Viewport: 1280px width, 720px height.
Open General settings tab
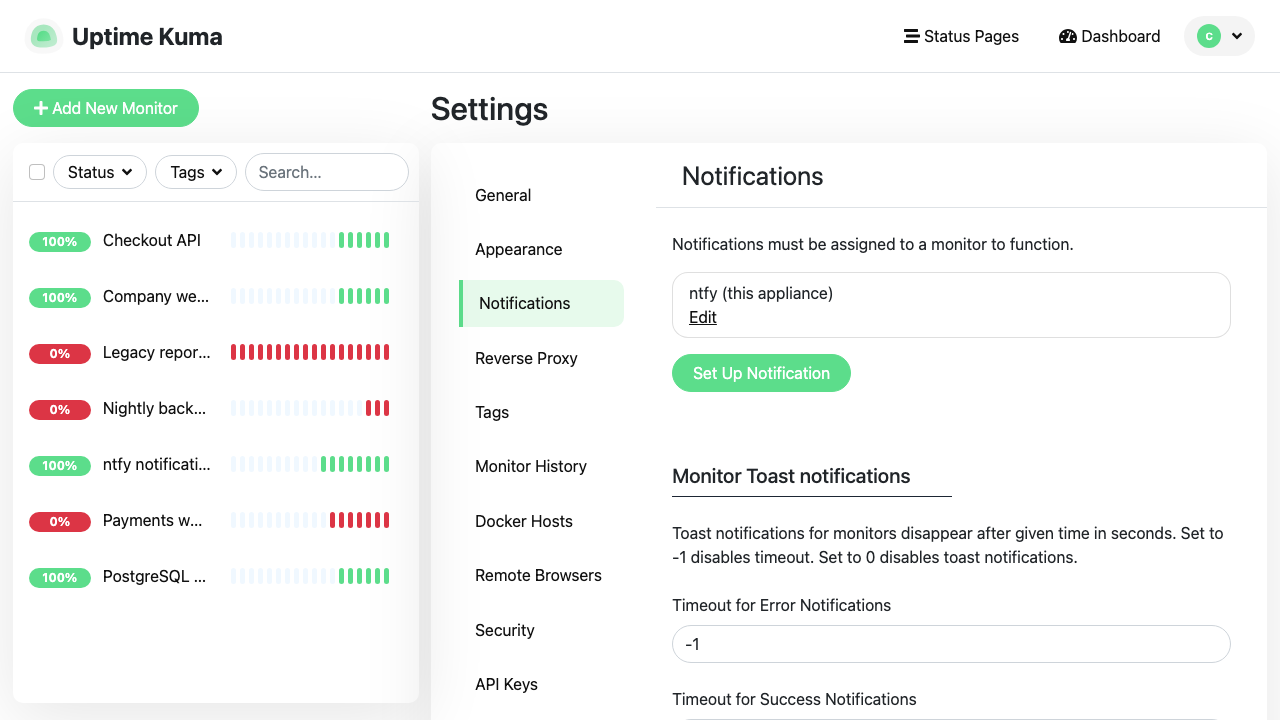541,195
